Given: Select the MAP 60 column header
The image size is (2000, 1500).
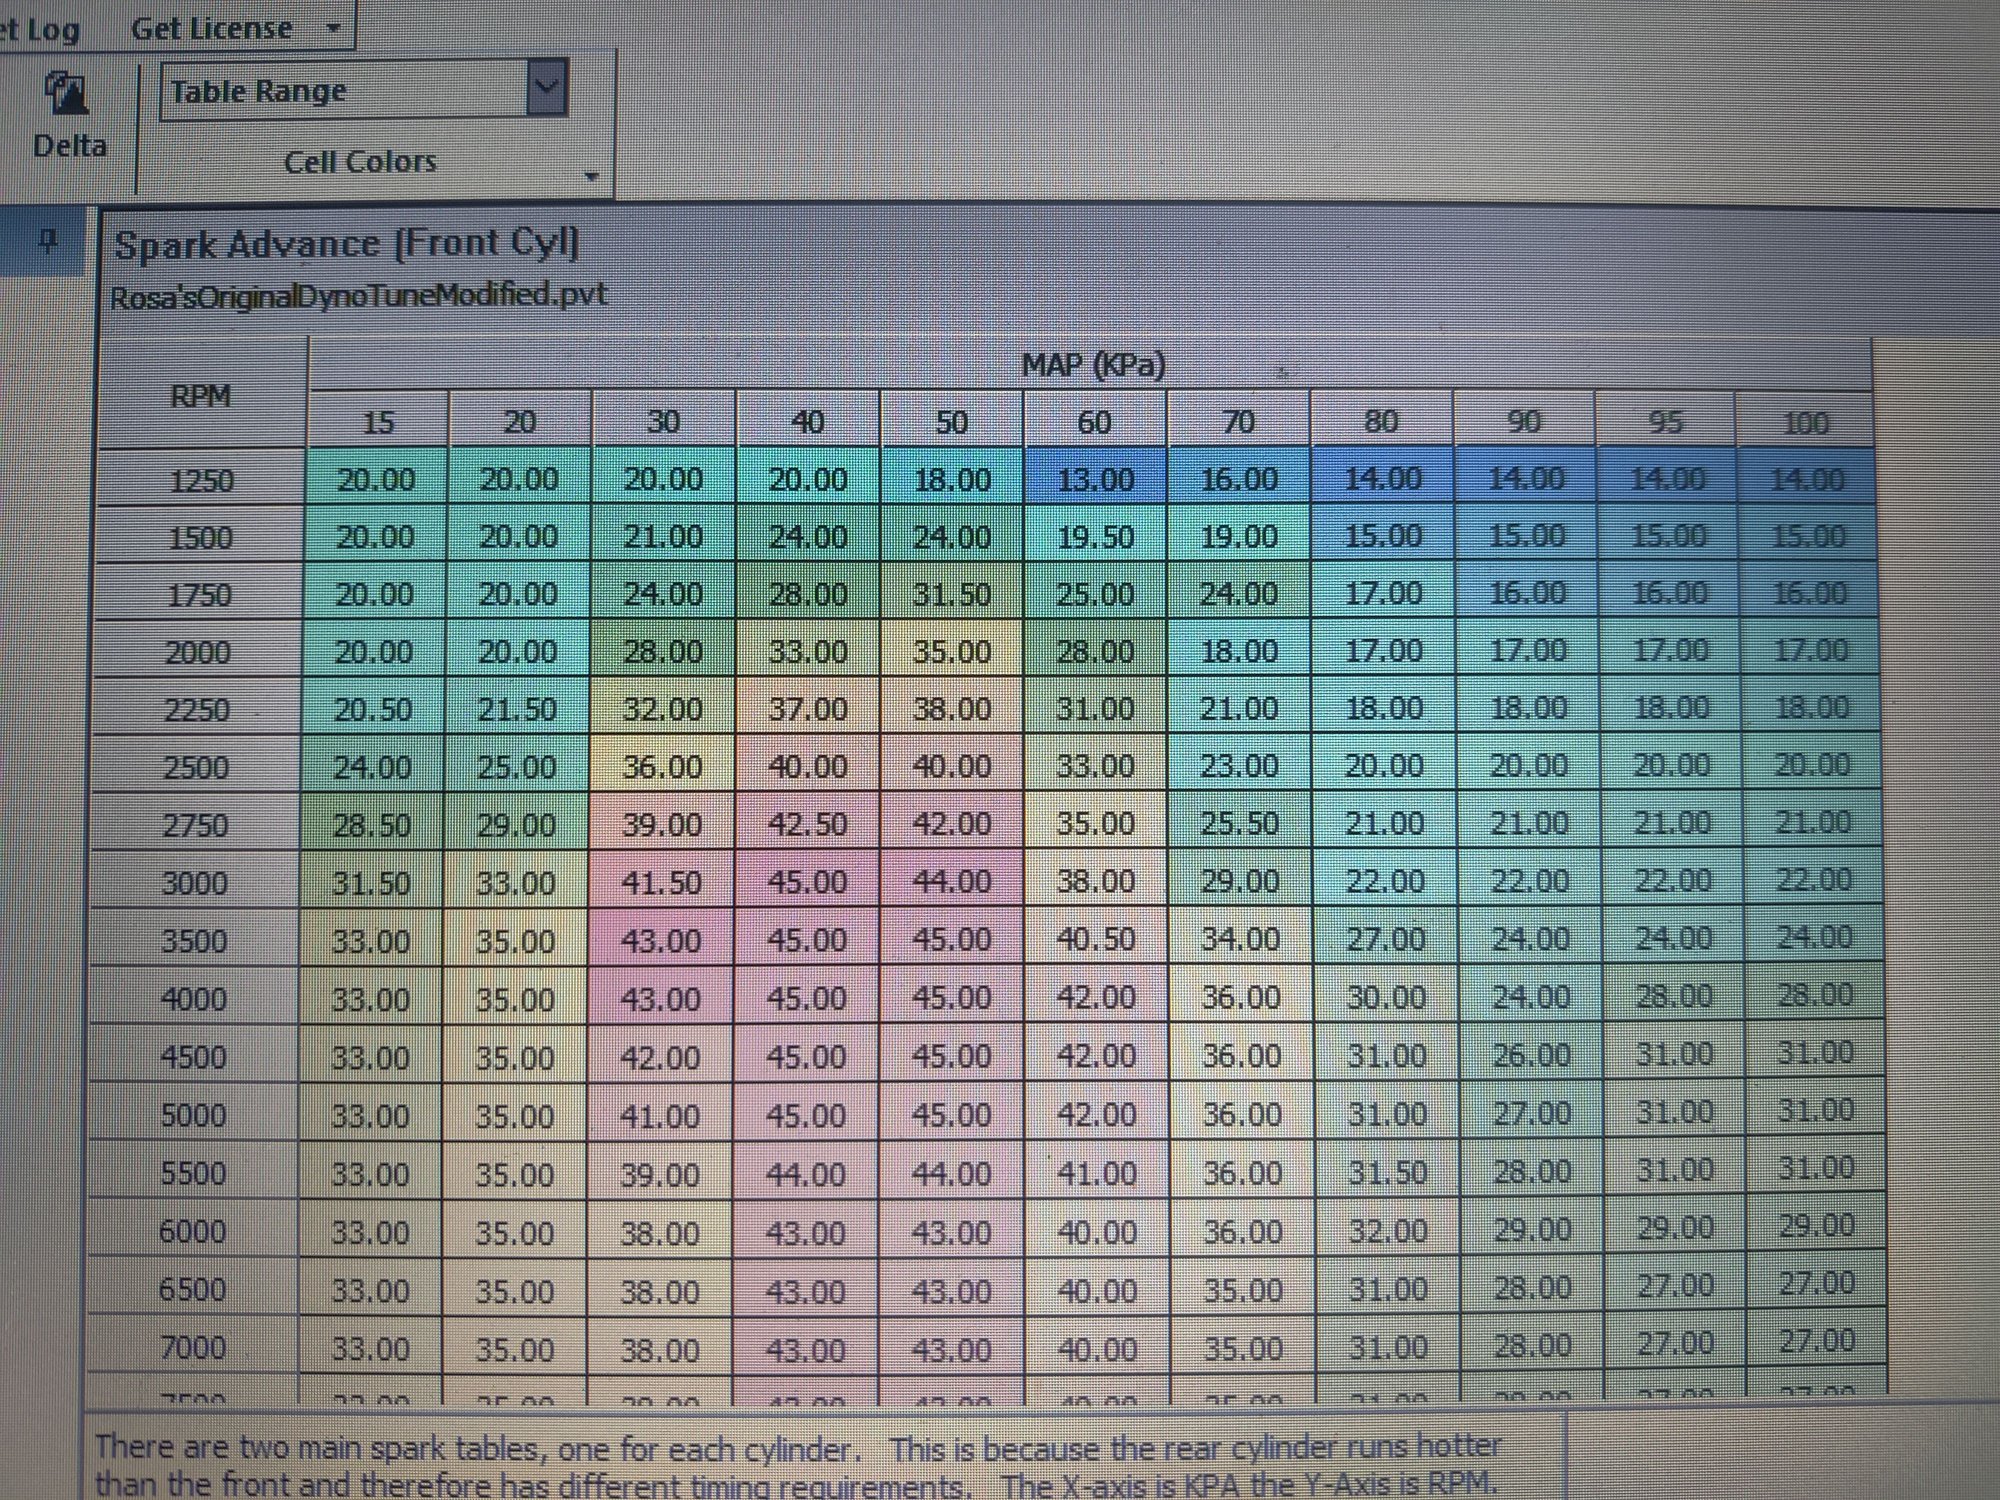Looking at the screenshot, I should pyautogui.click(x=1094, y=422).
